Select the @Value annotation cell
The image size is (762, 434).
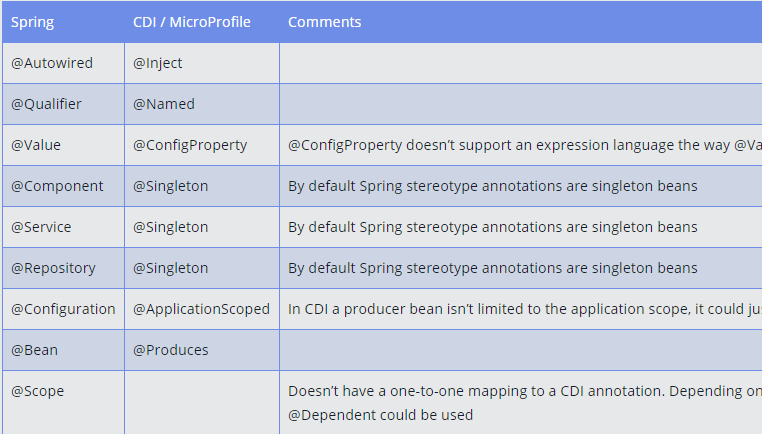[64, 145]
